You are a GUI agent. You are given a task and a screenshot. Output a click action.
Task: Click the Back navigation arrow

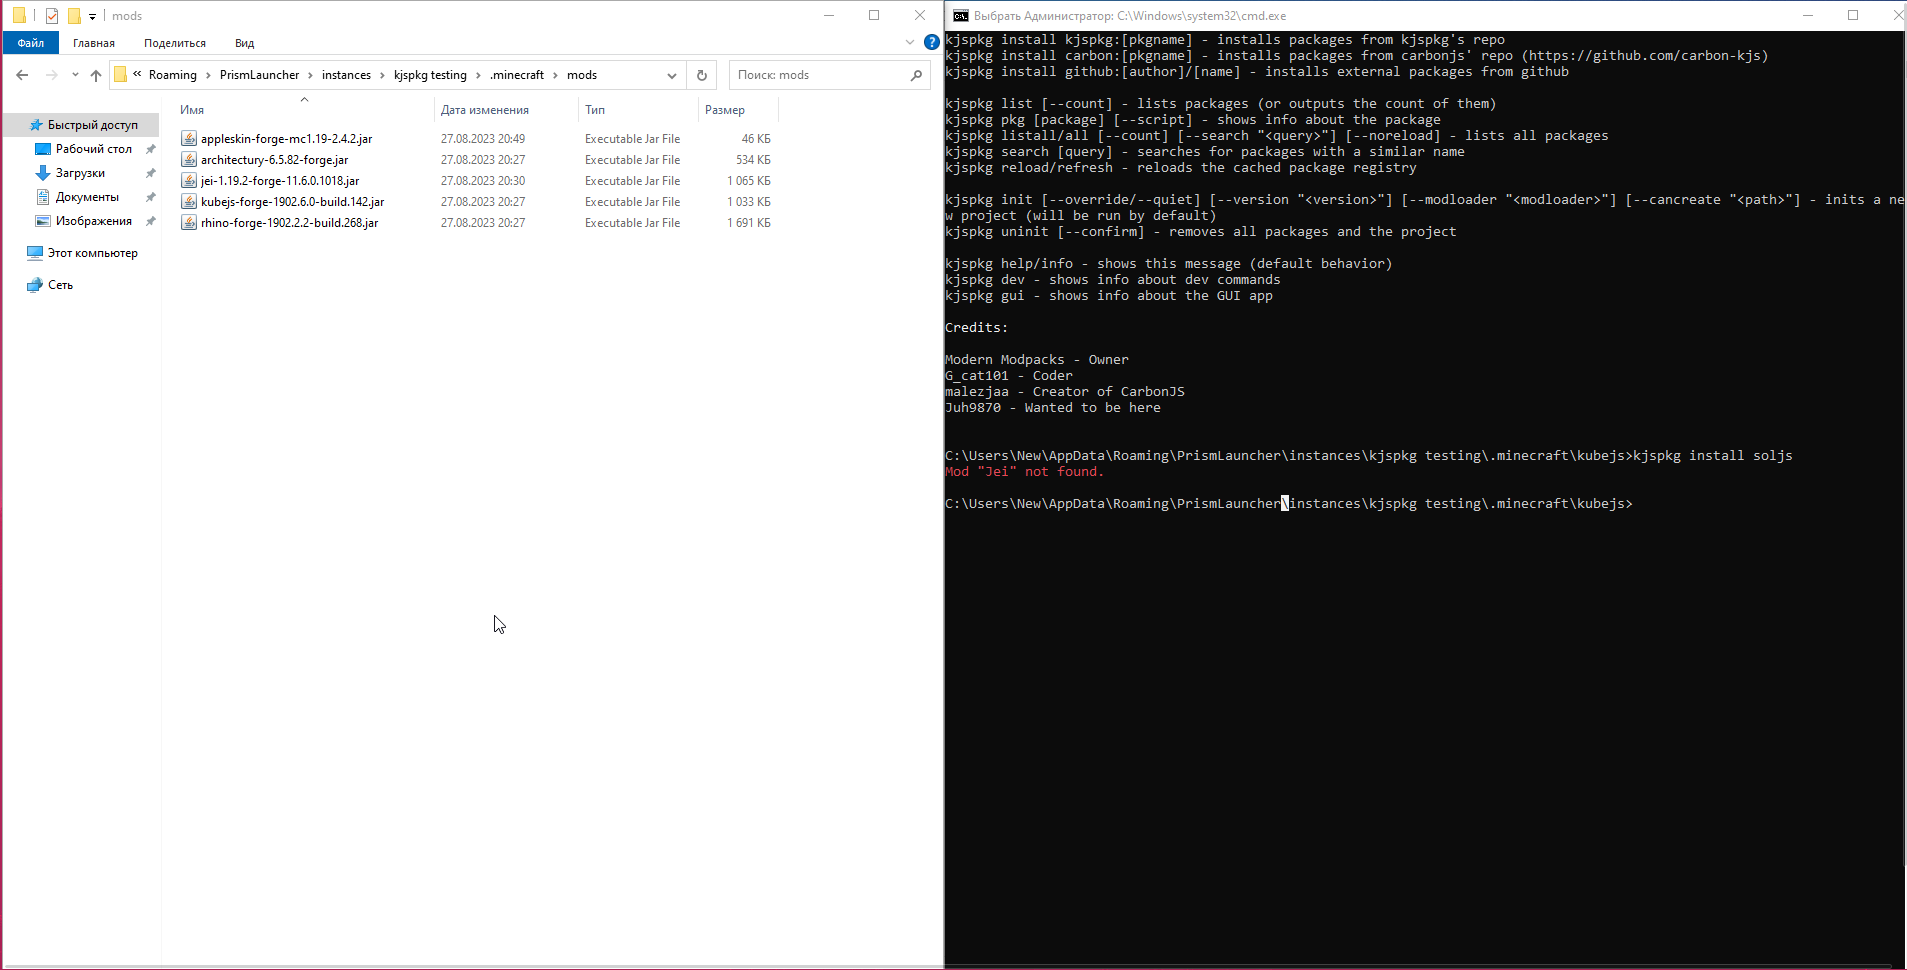[x=21, y=75]
